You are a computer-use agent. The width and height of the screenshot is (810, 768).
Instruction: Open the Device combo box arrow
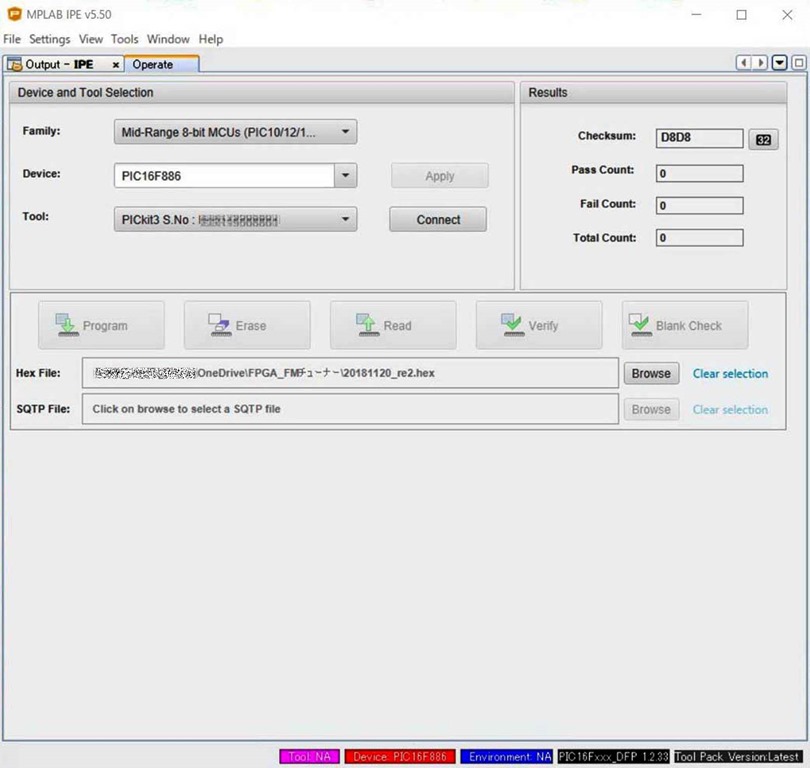(345, 176)
